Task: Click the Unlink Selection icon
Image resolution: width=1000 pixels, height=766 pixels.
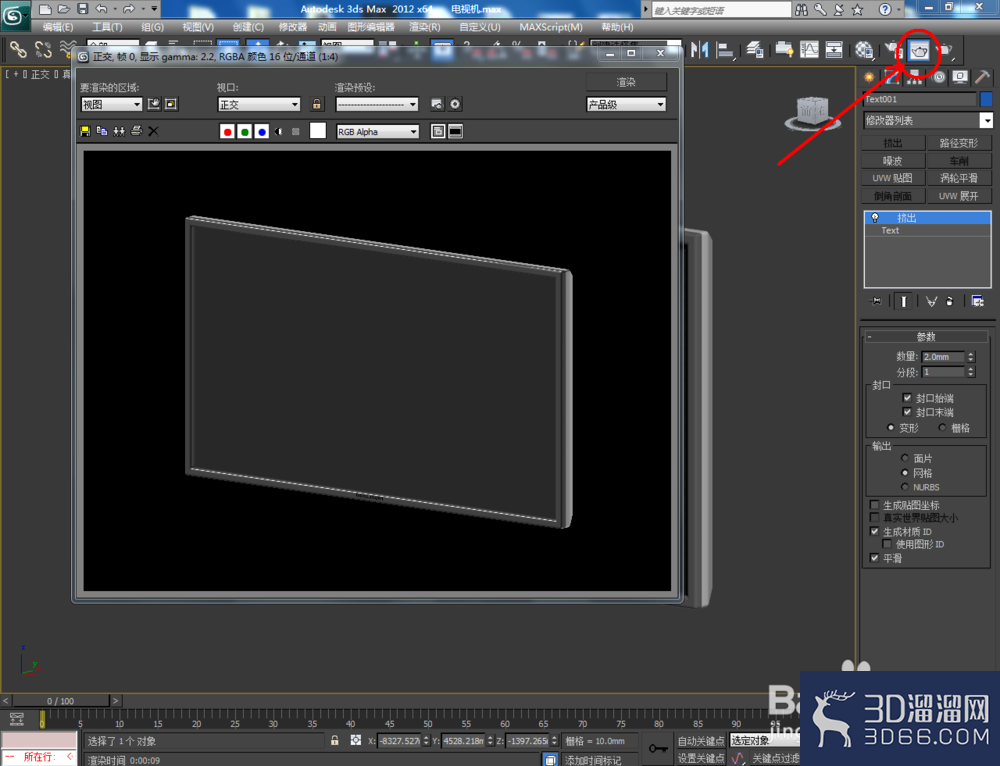Action: (43, 49)
